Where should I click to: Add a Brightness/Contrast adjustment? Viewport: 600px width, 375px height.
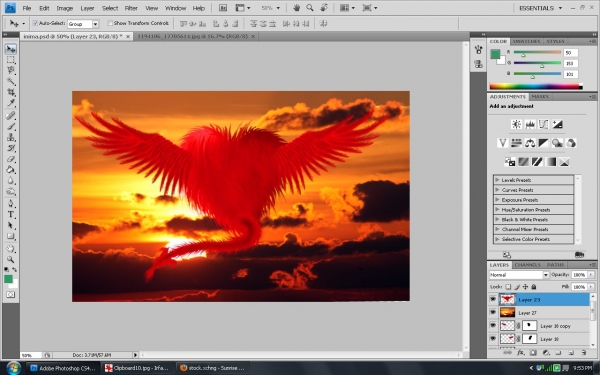point(516,124)
